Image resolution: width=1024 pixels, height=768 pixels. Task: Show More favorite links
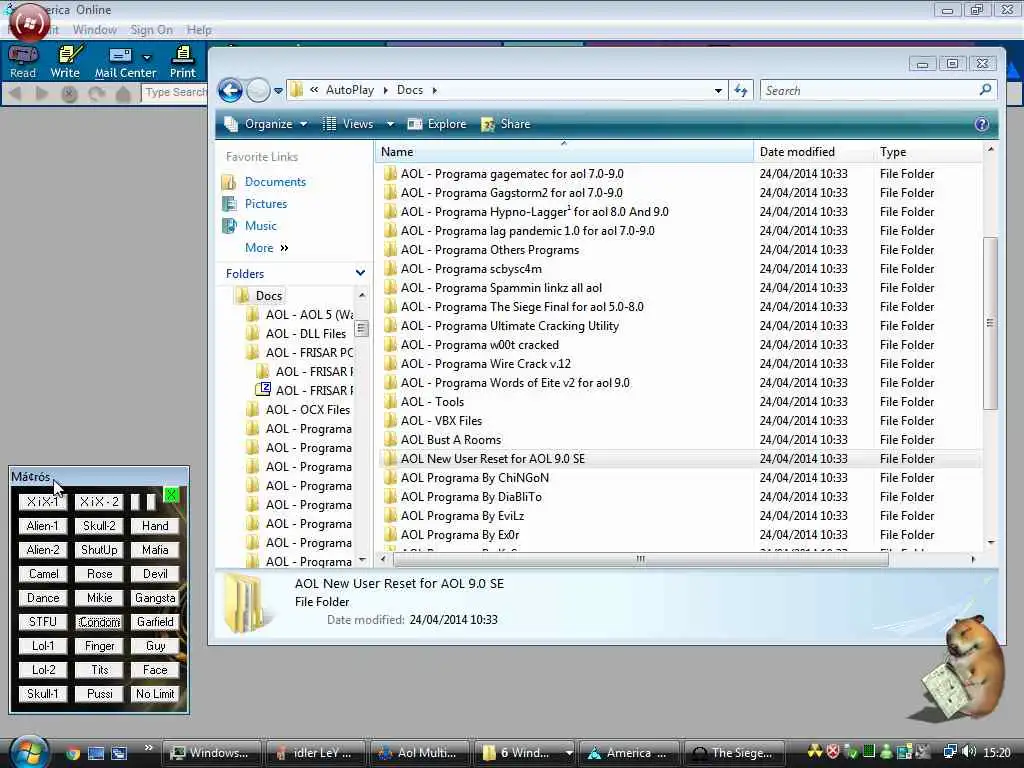tap(266, 248)
